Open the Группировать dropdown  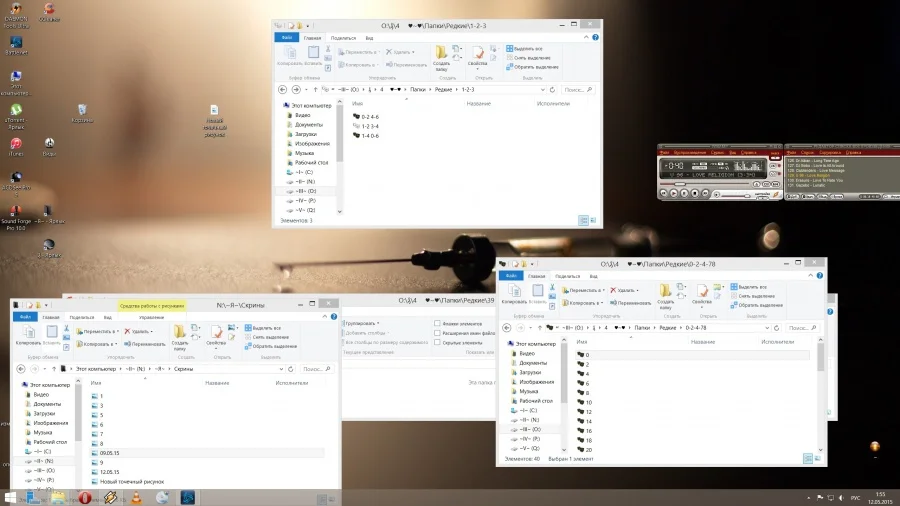[362, 323]
